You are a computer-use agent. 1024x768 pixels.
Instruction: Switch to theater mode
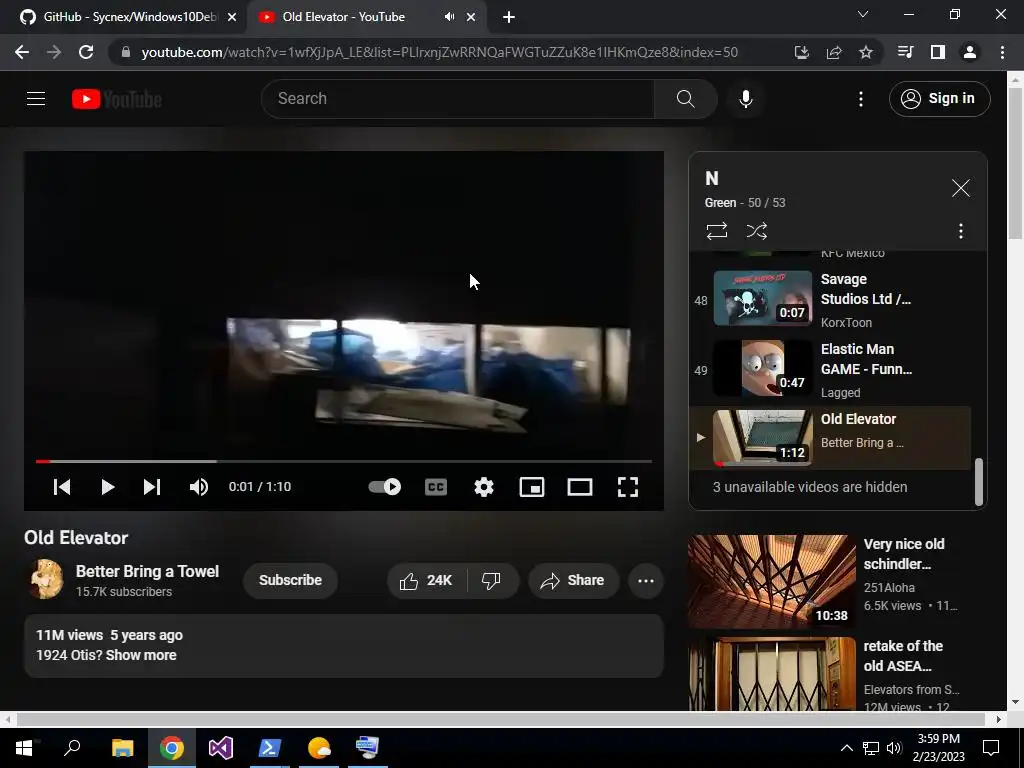(580, 487)
